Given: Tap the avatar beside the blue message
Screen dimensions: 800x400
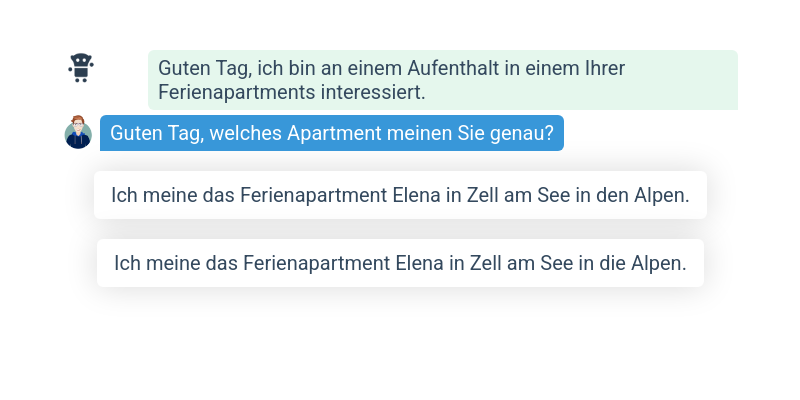Looking at the screenshot, I should (78, 132).
